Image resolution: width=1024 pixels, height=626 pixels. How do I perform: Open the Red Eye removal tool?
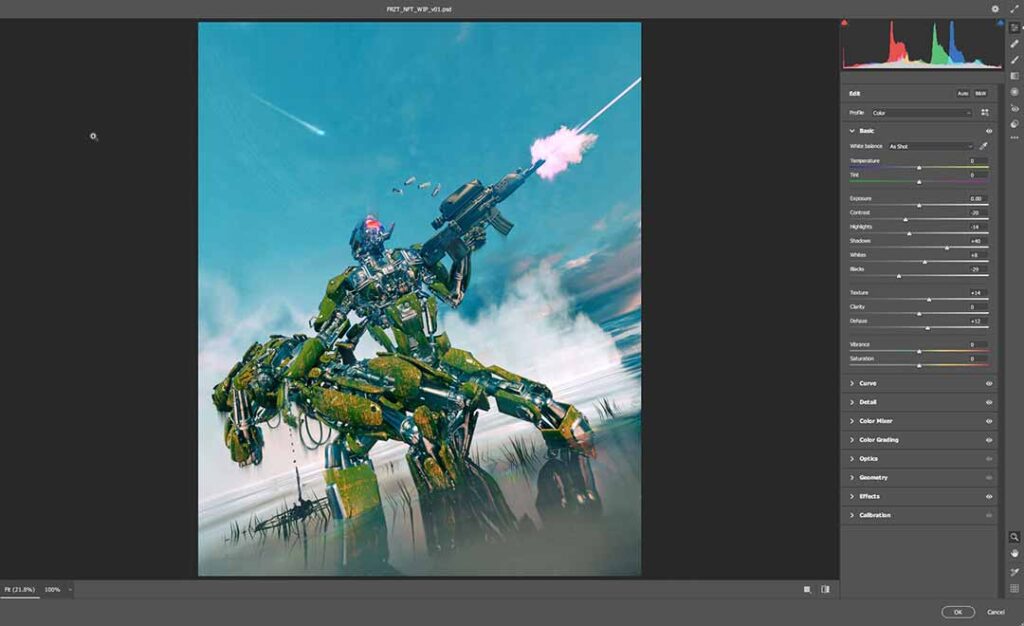tap(1014, 108)
